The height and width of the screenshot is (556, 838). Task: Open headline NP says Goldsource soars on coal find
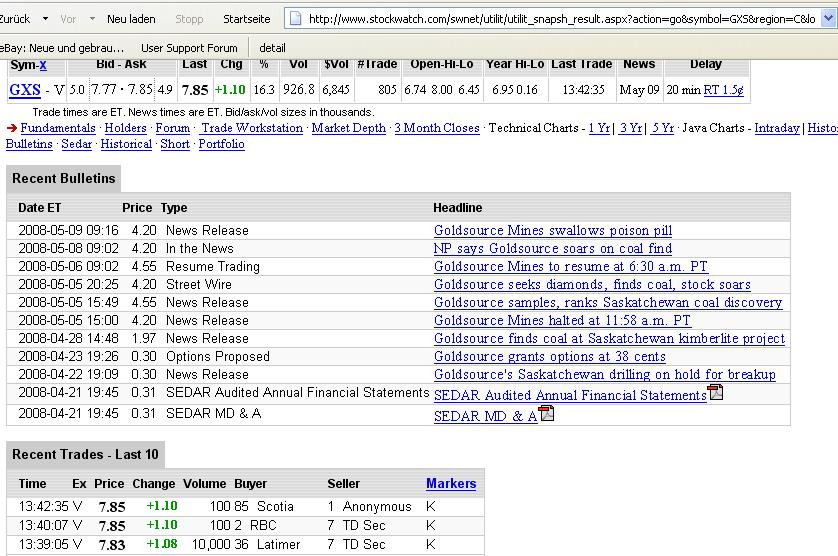pos(553,249)
